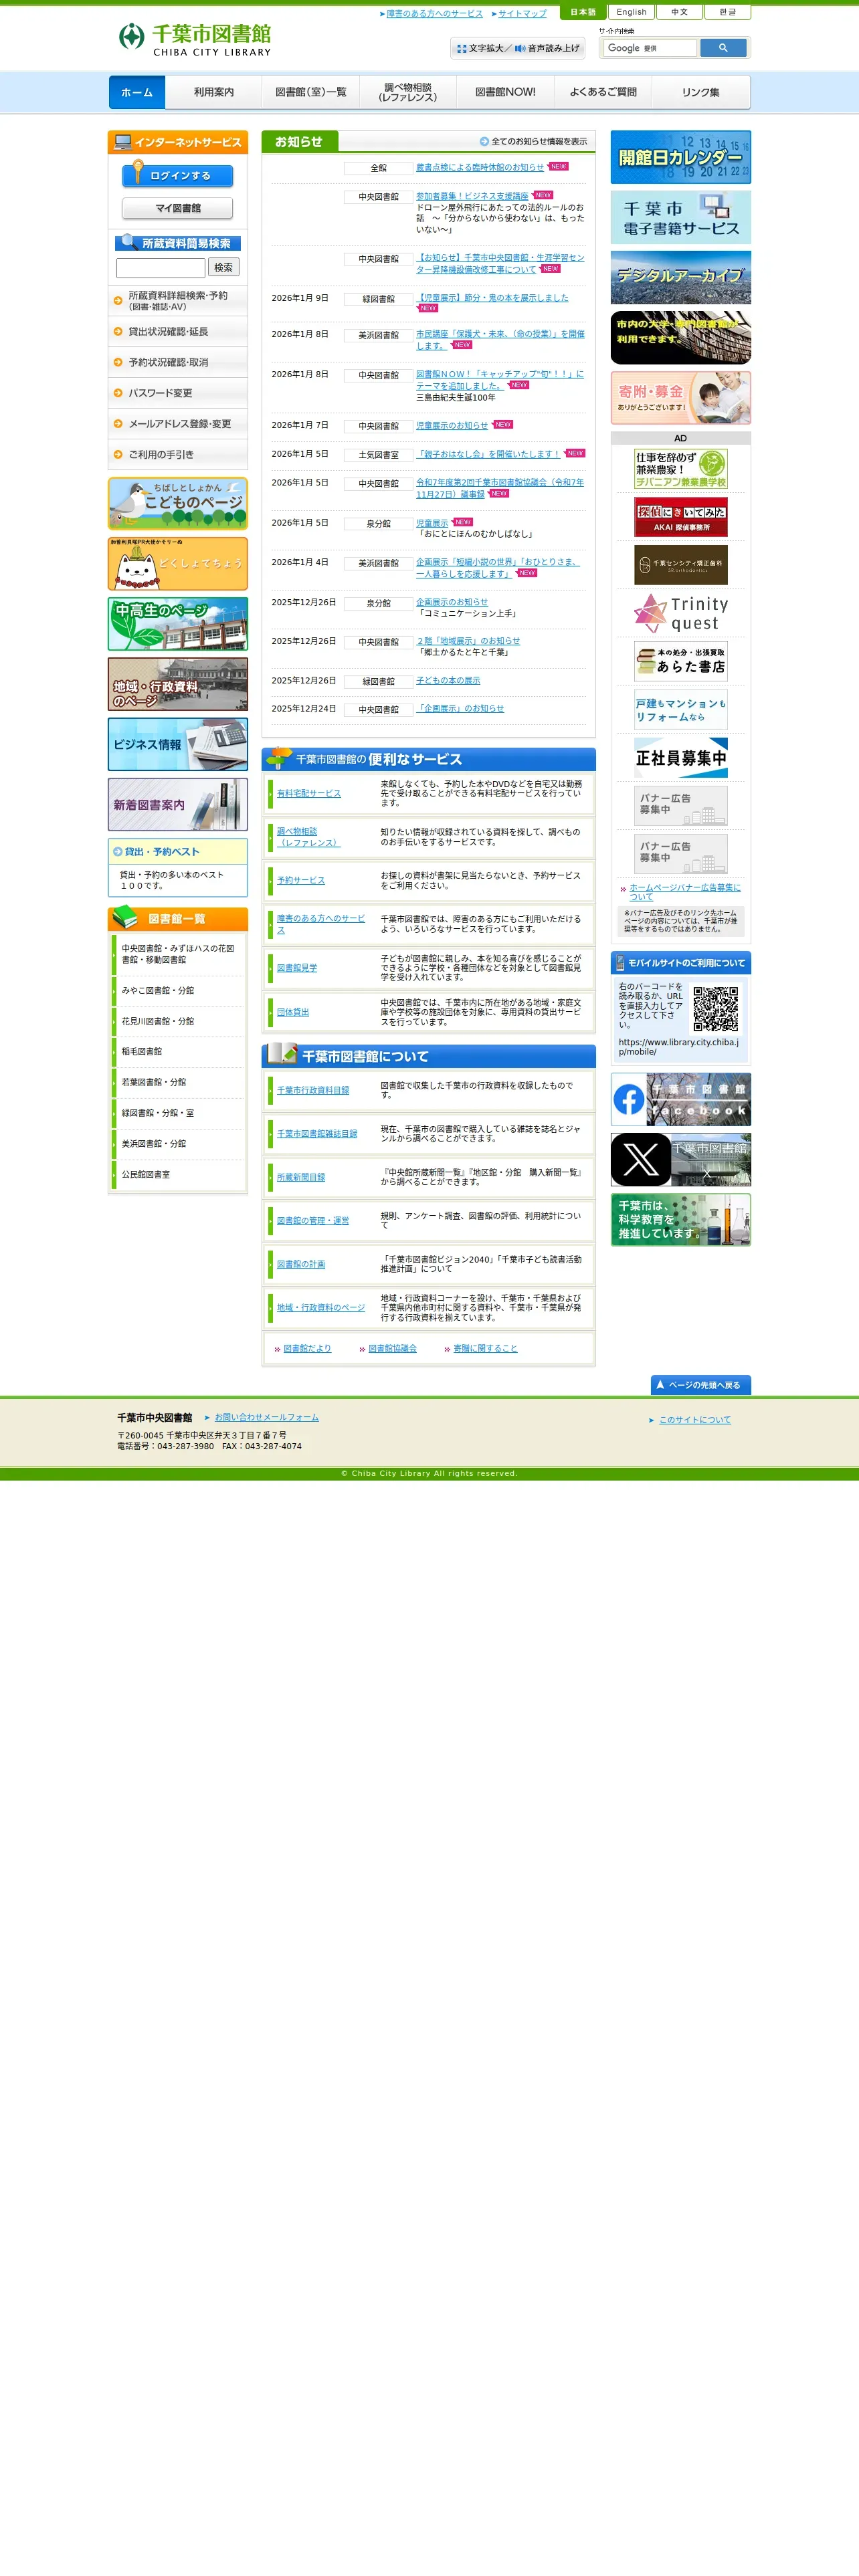Click the 所蔵資料簡易検索 input field

coord(160,268)
